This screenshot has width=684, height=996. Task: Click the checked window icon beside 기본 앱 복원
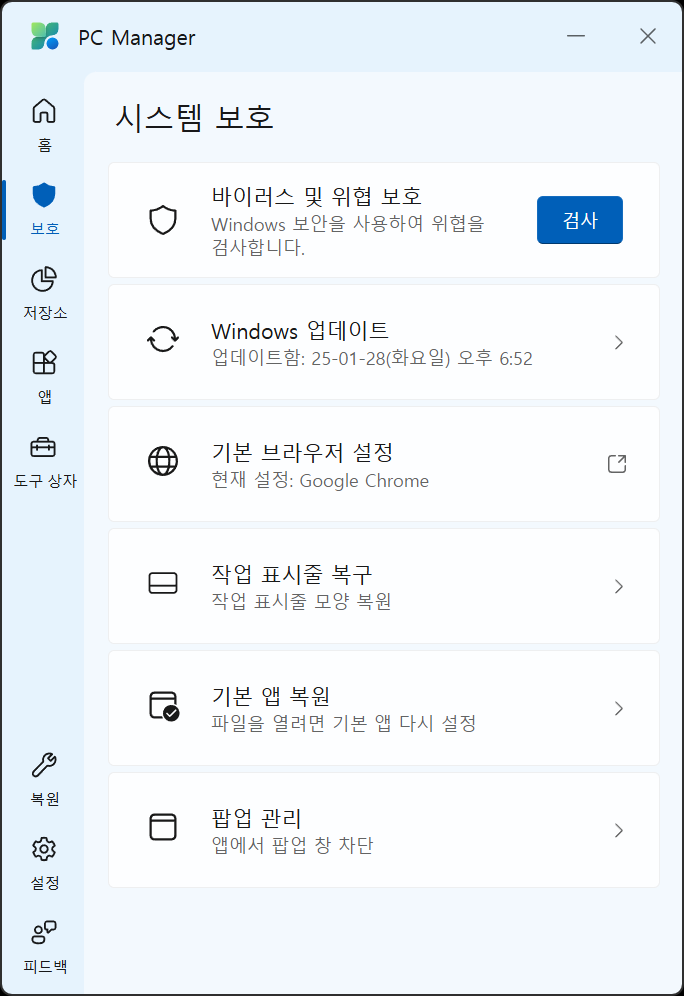click(x=164, y=706)
